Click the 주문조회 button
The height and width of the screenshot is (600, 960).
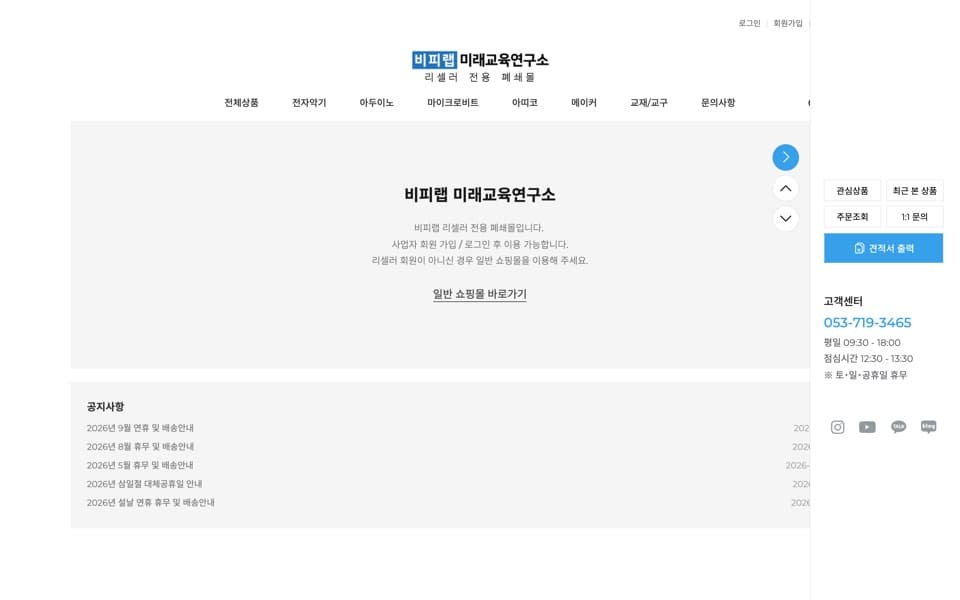point(852,217)
